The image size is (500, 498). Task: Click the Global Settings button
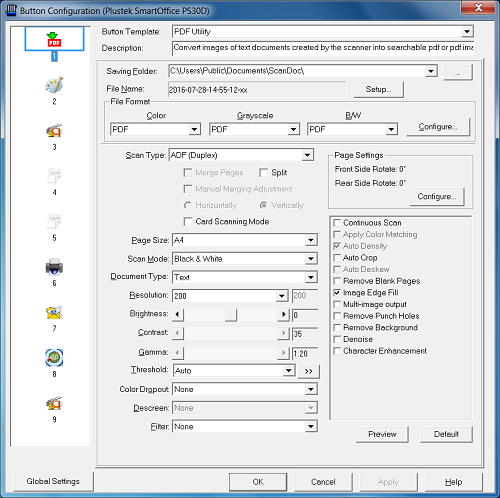tap(53, 481)
